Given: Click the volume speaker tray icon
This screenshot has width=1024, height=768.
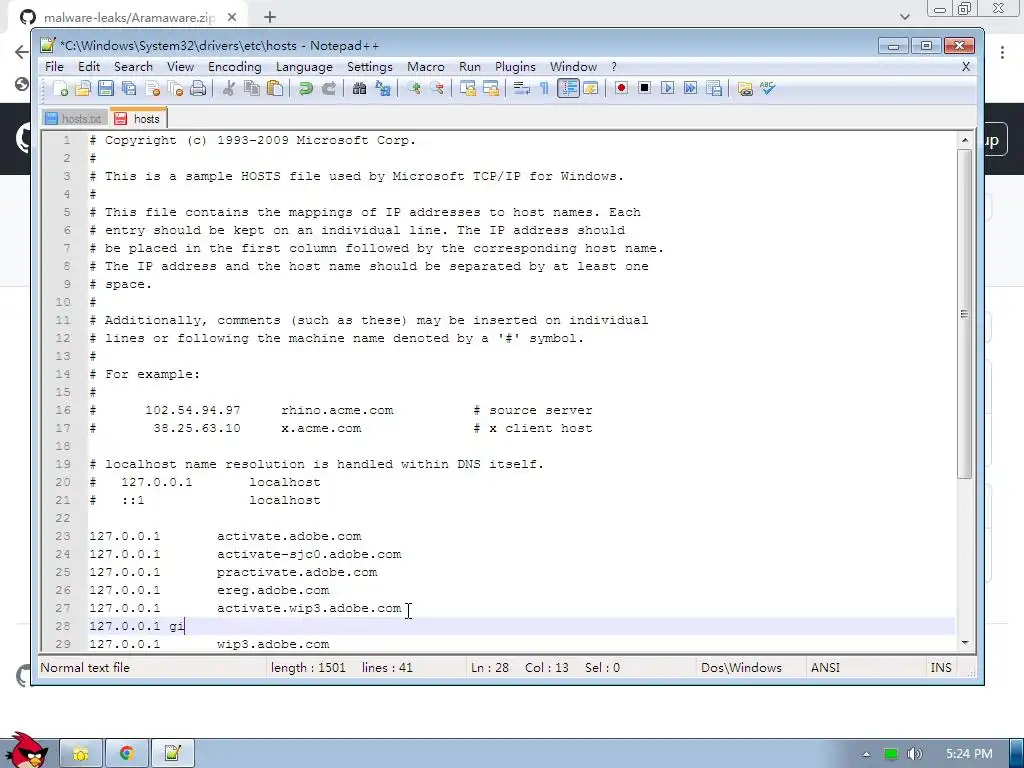Looking at the screenshot, I should point(915,754).
